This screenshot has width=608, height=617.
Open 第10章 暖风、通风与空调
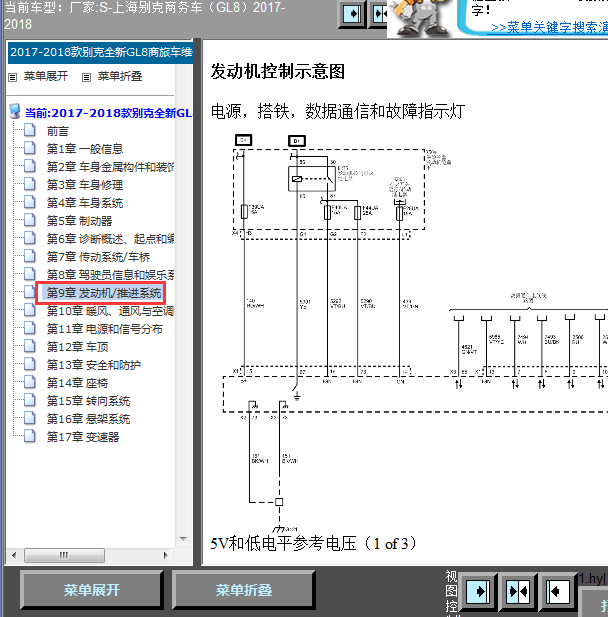(x=110, y=311)
